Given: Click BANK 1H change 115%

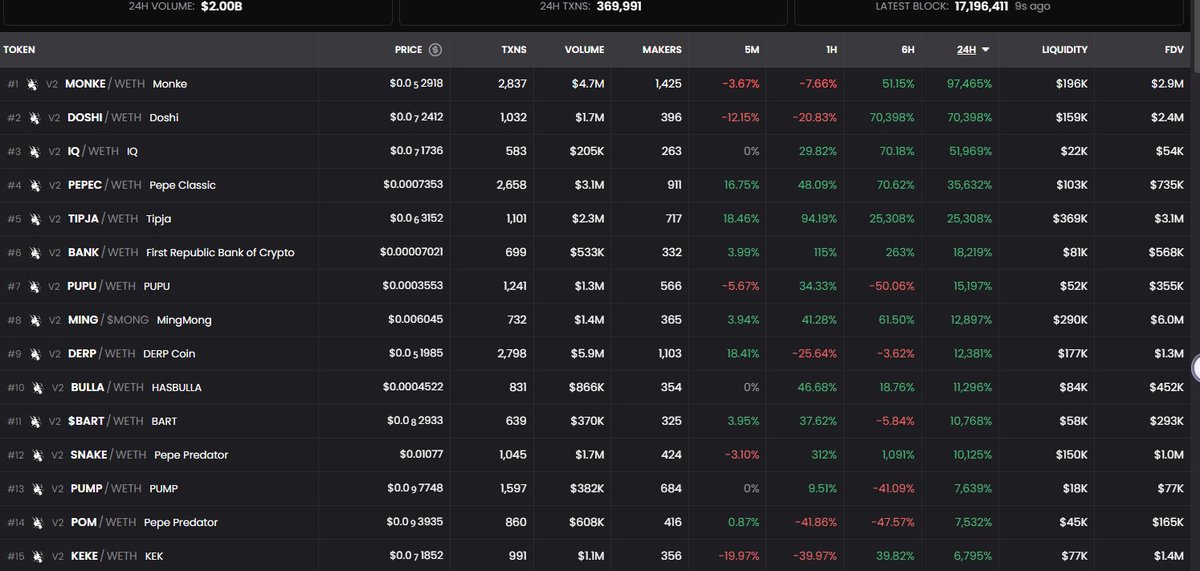Looking at the screenshot, I should (825, 253).
